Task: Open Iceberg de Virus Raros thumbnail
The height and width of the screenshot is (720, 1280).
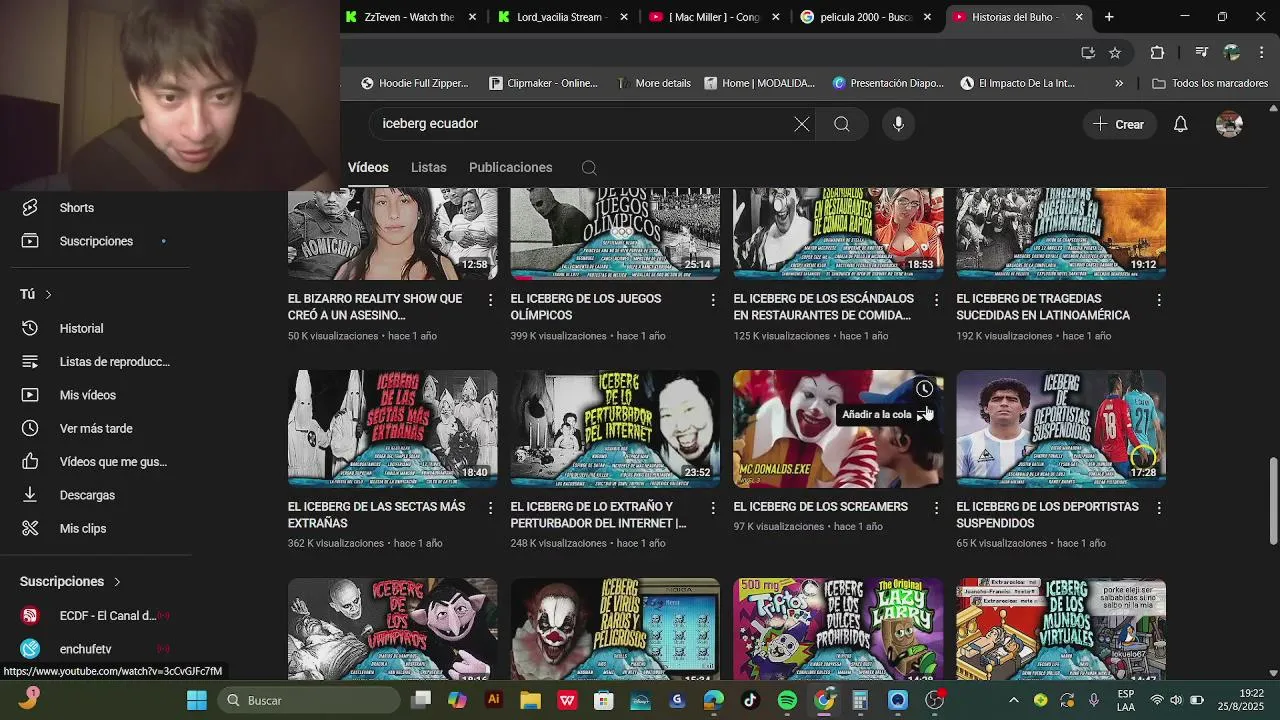Action: pyautogui.click(x=615, y=629)
